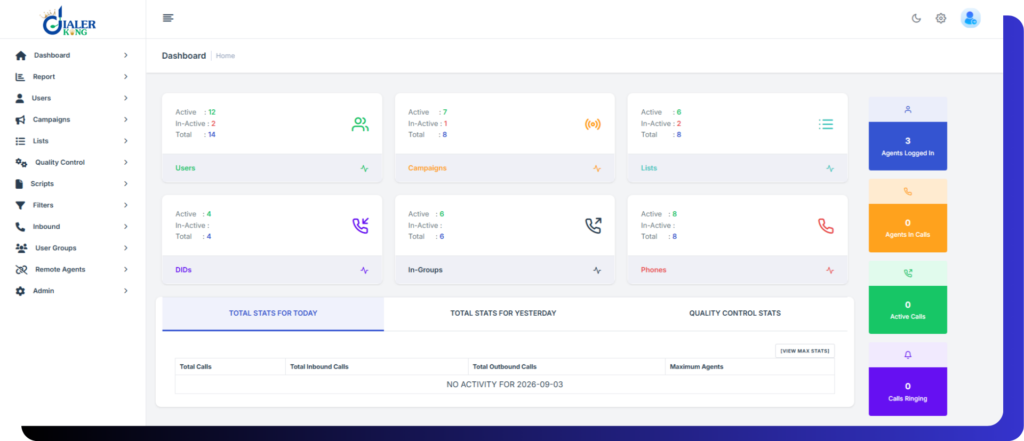Screen dimensions: 1024x441
Task: Expand the User Groups menu chevron
Action: tap(125, 248)
